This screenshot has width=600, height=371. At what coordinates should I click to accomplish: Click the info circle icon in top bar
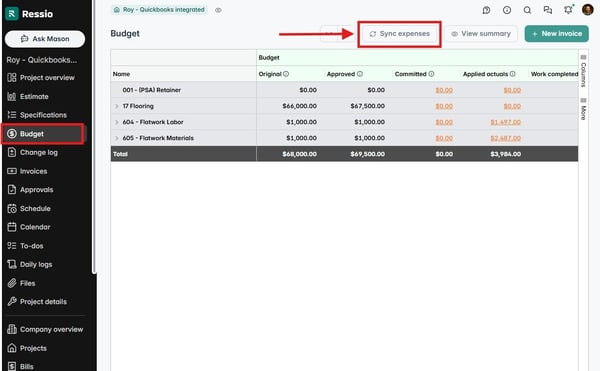tap(507, 10)
